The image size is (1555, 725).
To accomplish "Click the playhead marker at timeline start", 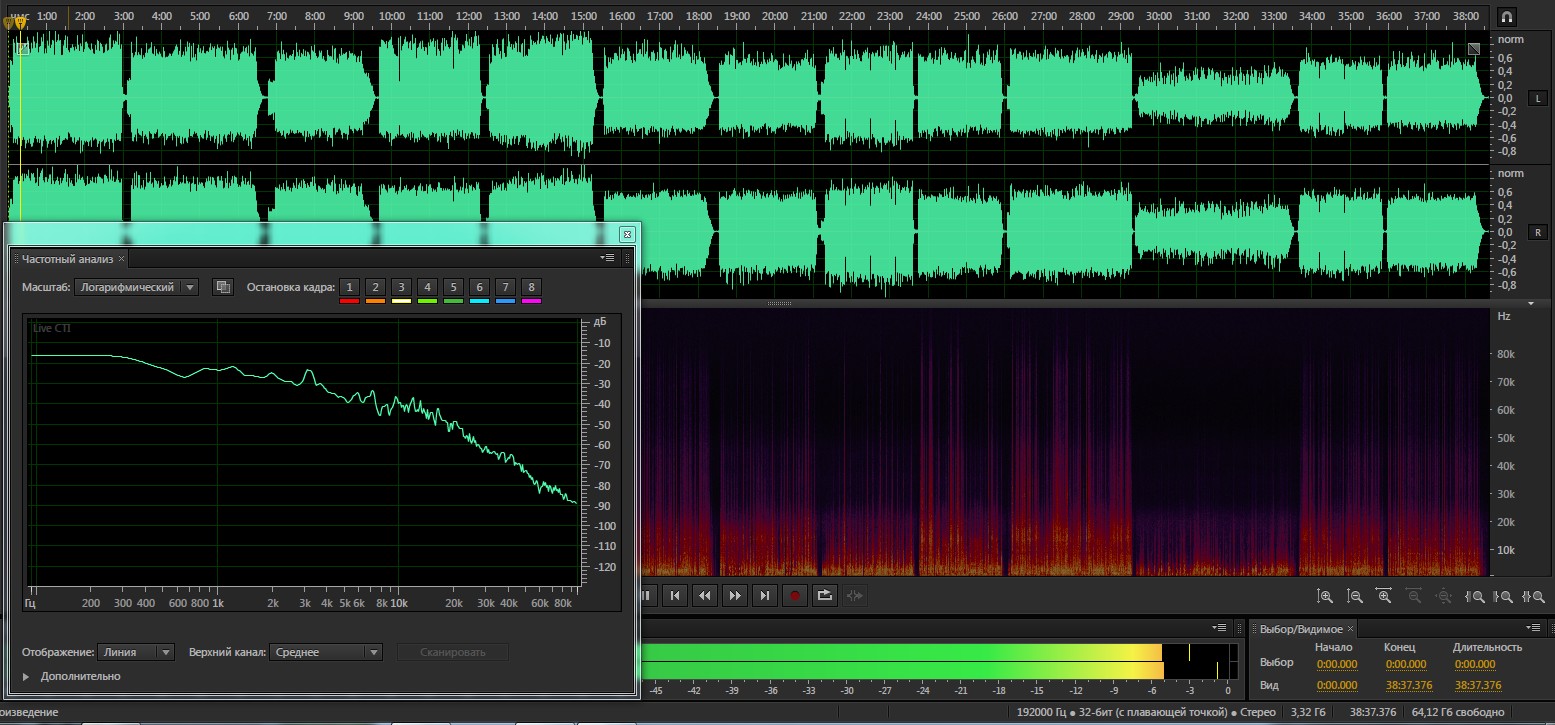I will click(20, 22).
